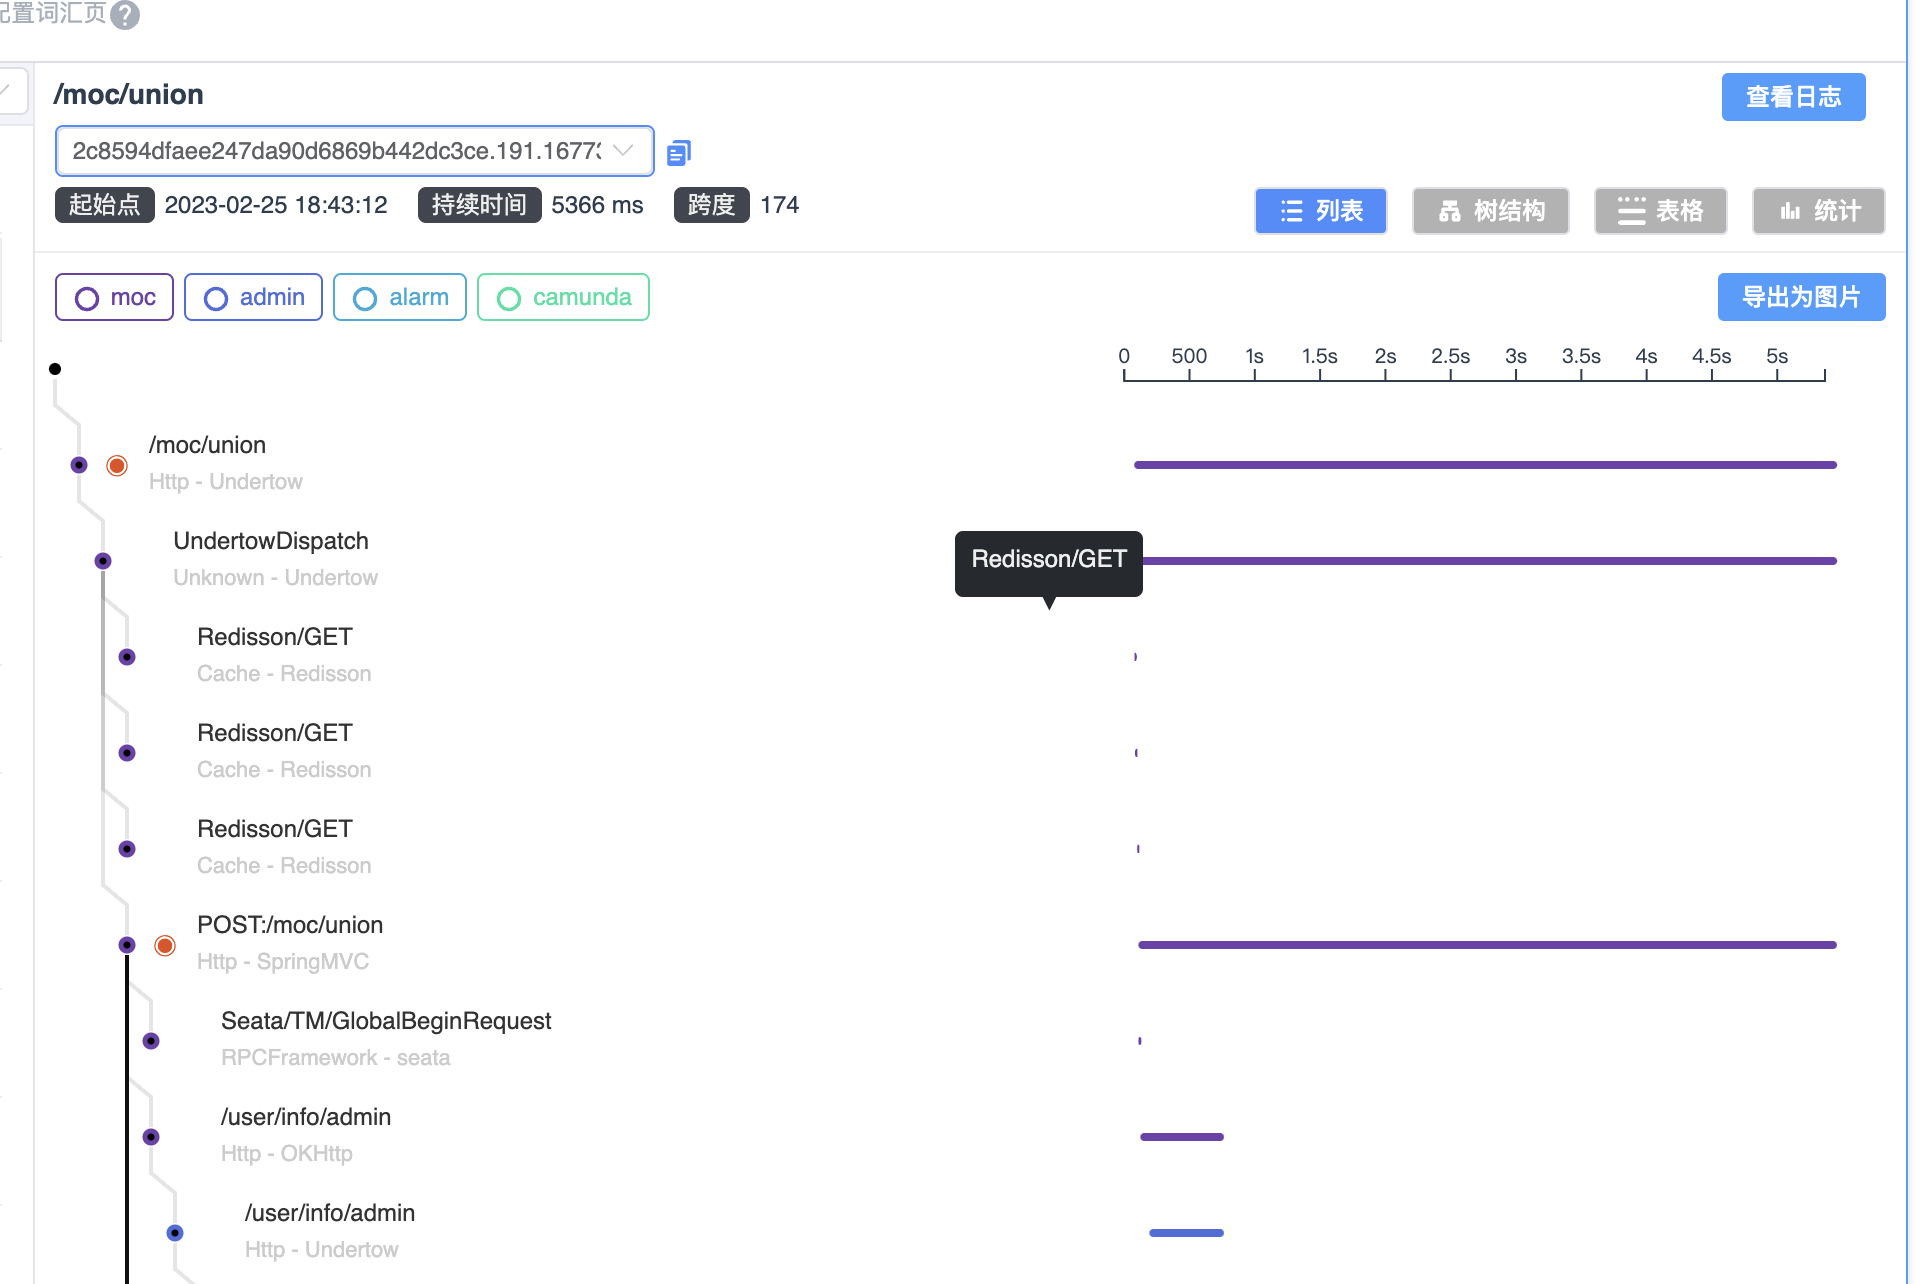Switch to the 统计 statistics view tab
This screenshot has width=1922, height=1284.
coord(1818,211)
